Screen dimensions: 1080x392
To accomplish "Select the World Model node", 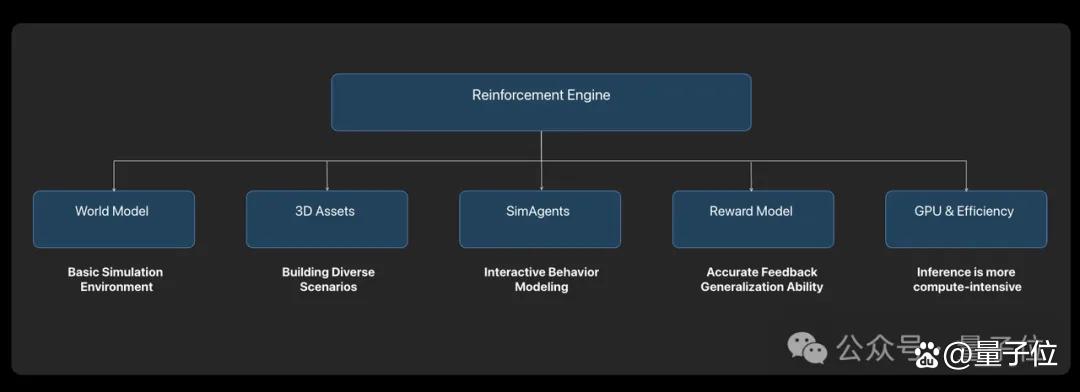I will click(114, 219).
